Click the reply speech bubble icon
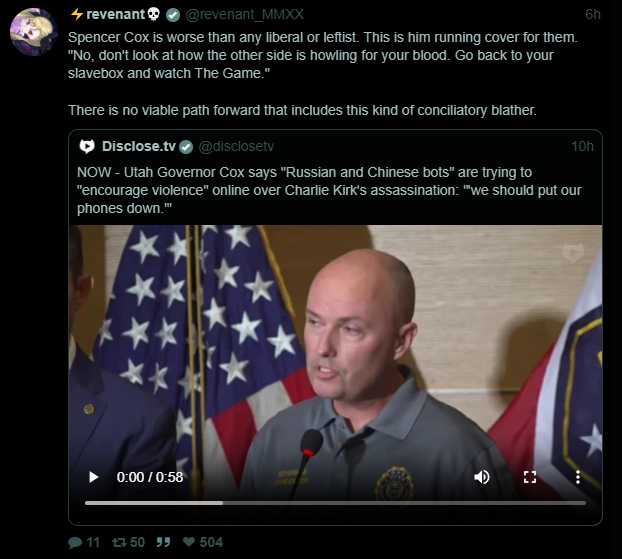 click(75, 542)
